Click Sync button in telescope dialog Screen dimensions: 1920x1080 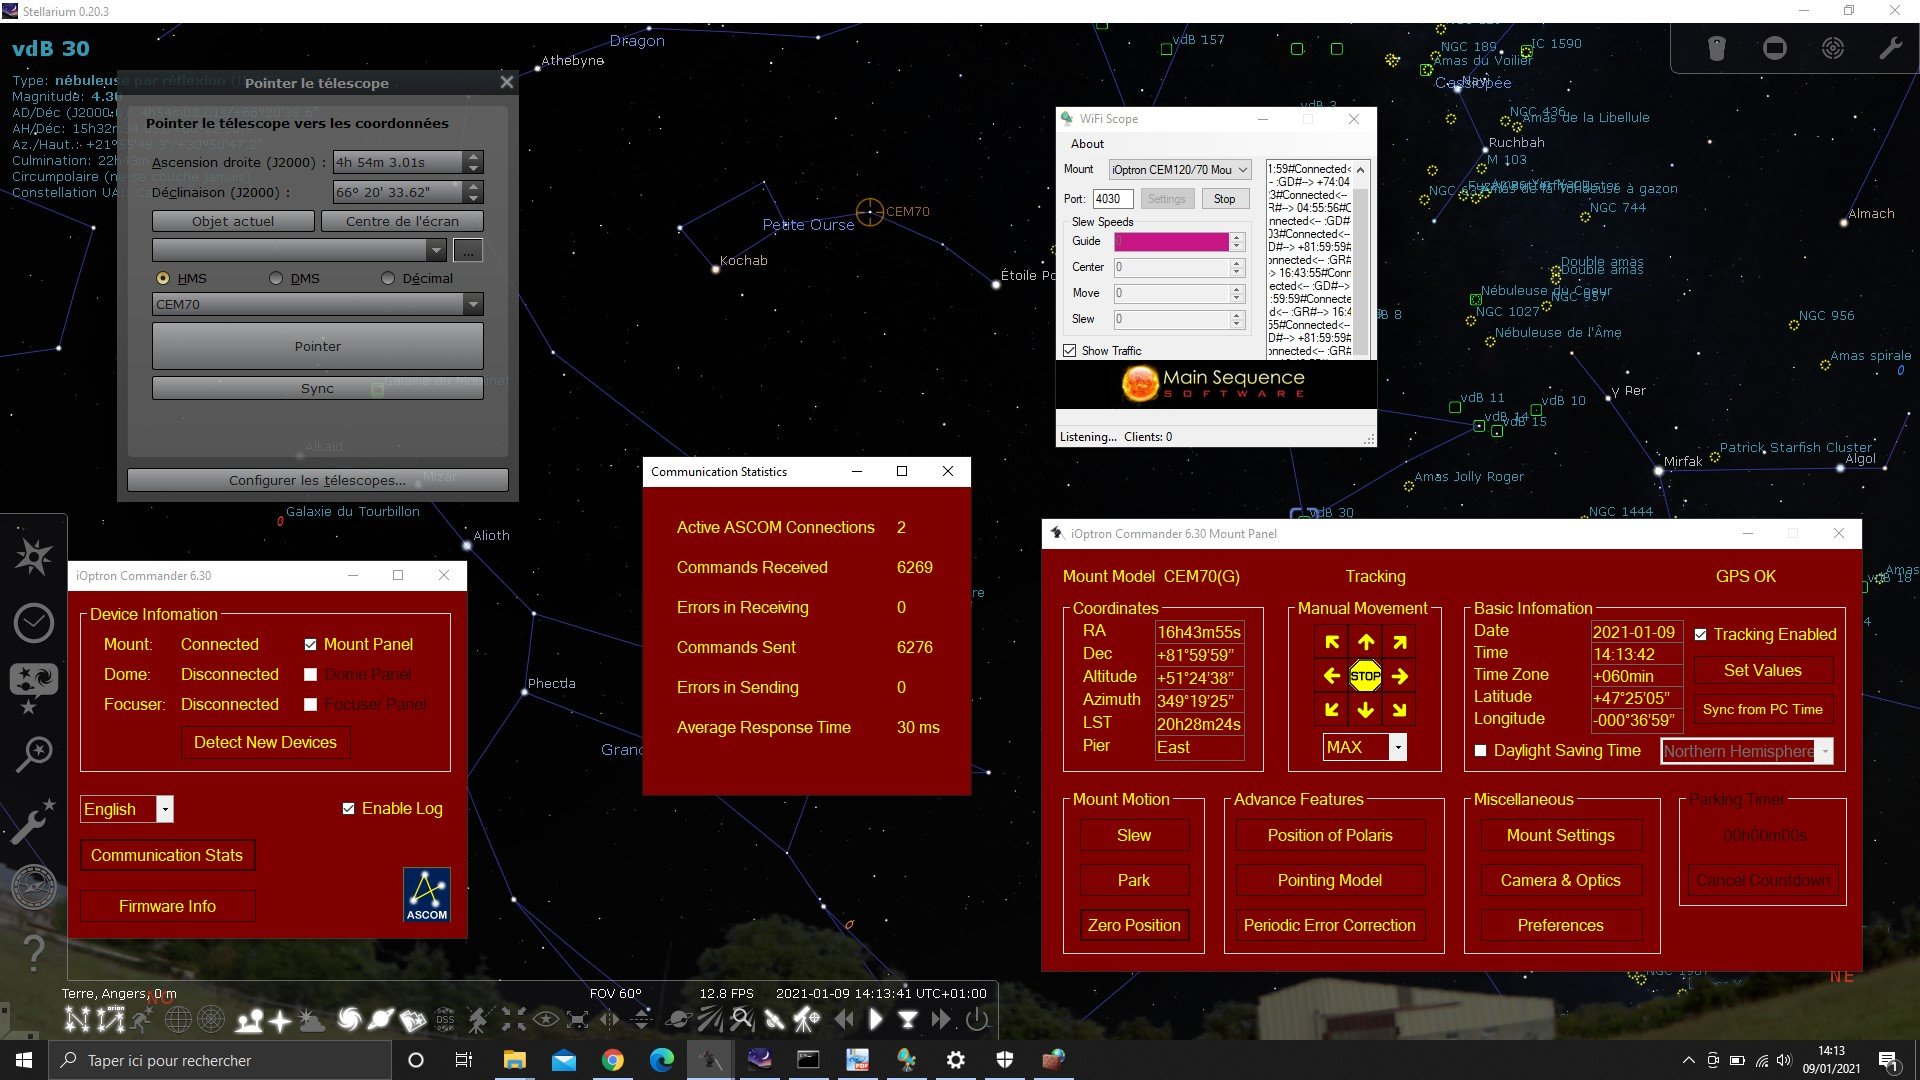tap(318, 388)
